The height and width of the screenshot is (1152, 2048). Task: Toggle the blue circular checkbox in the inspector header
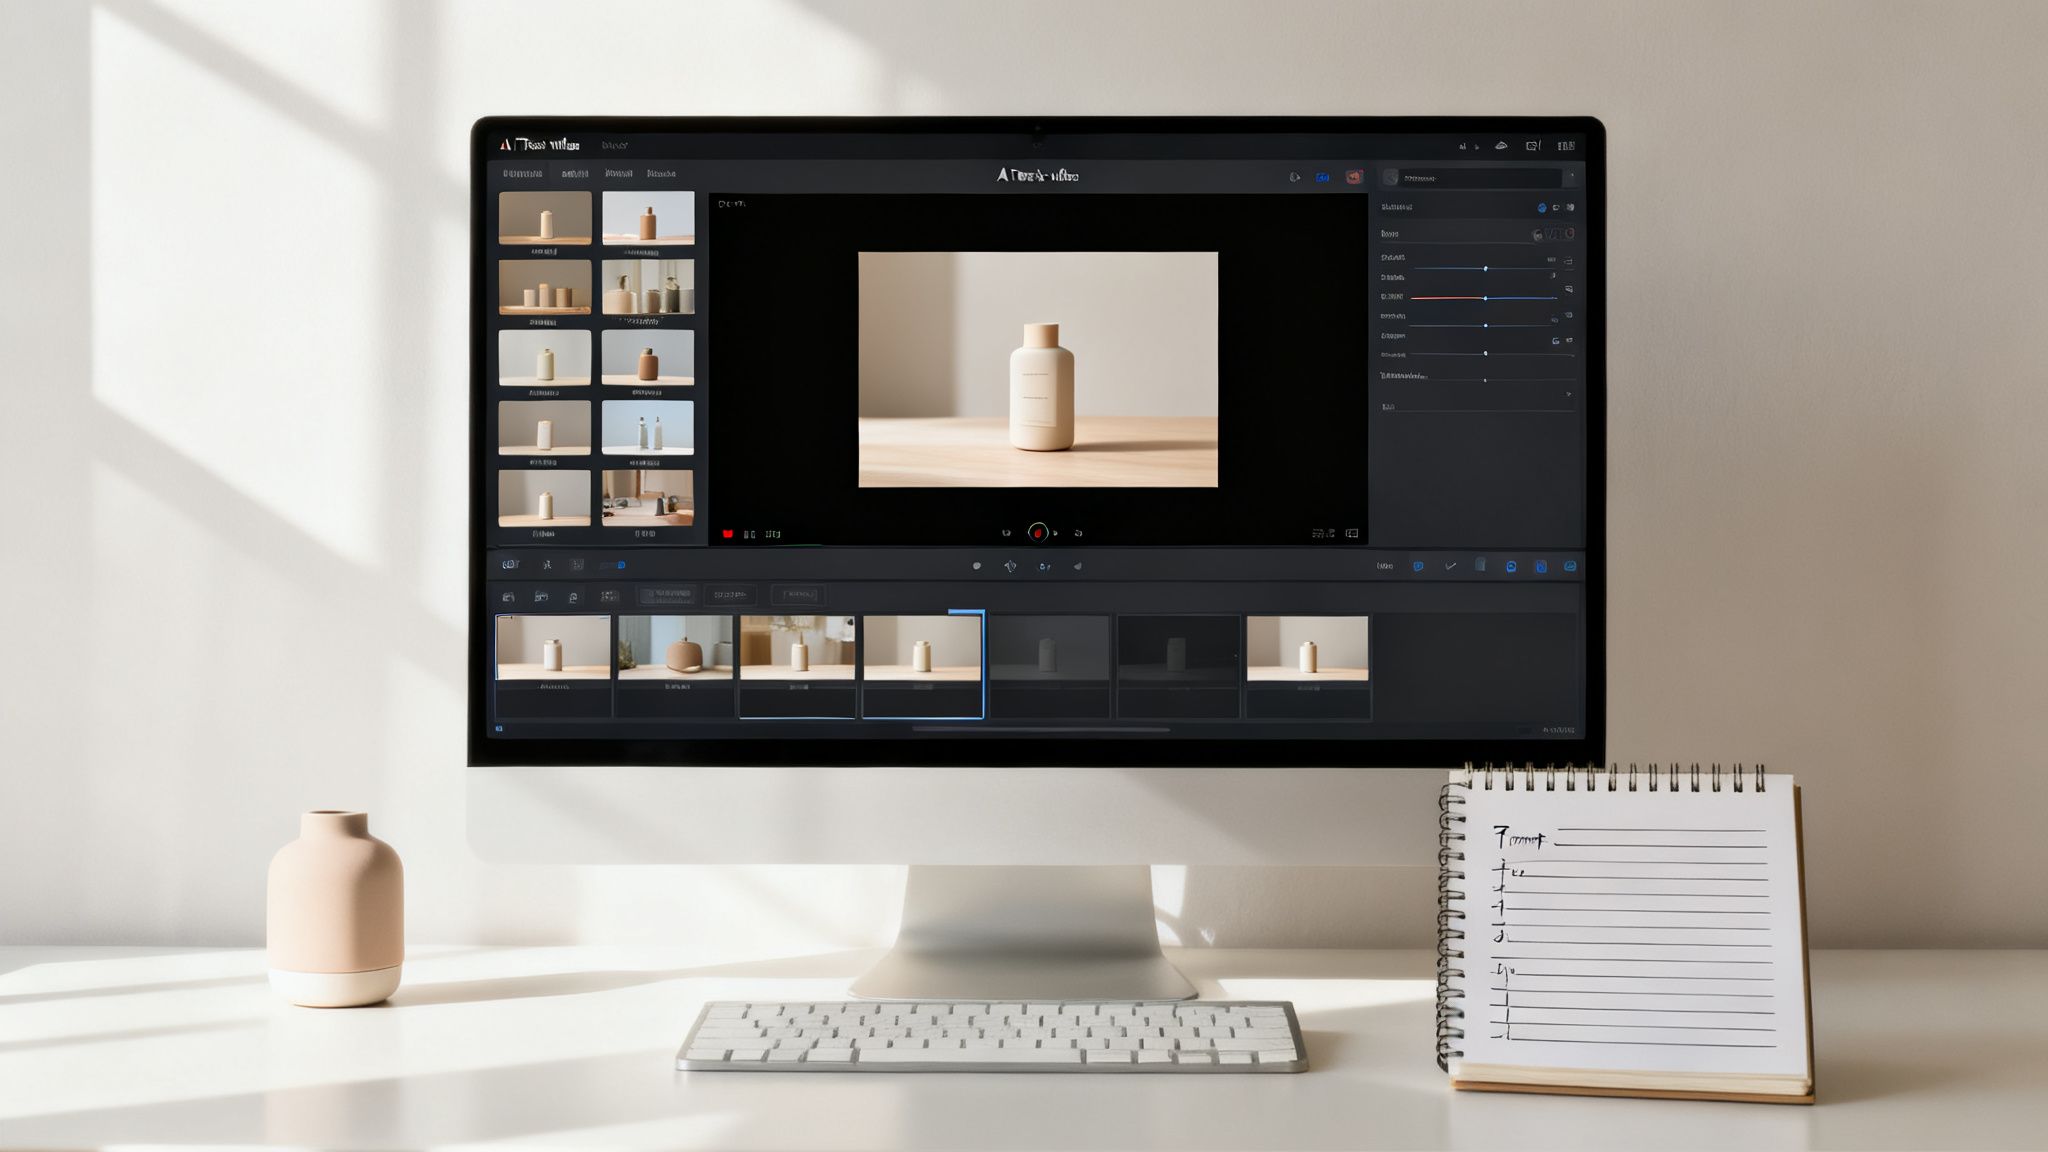coord(1541,208)
